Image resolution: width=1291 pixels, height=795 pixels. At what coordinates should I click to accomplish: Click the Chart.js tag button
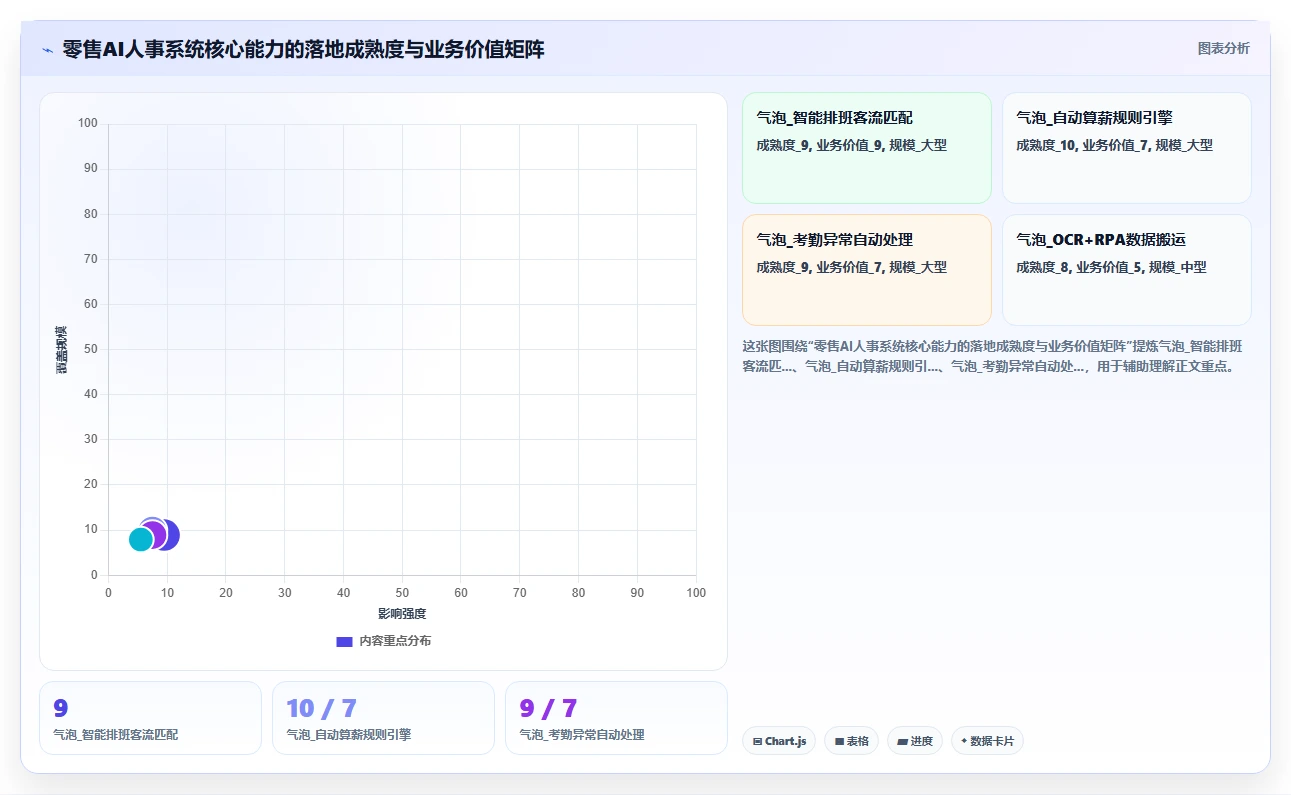[x=779, y=741]
